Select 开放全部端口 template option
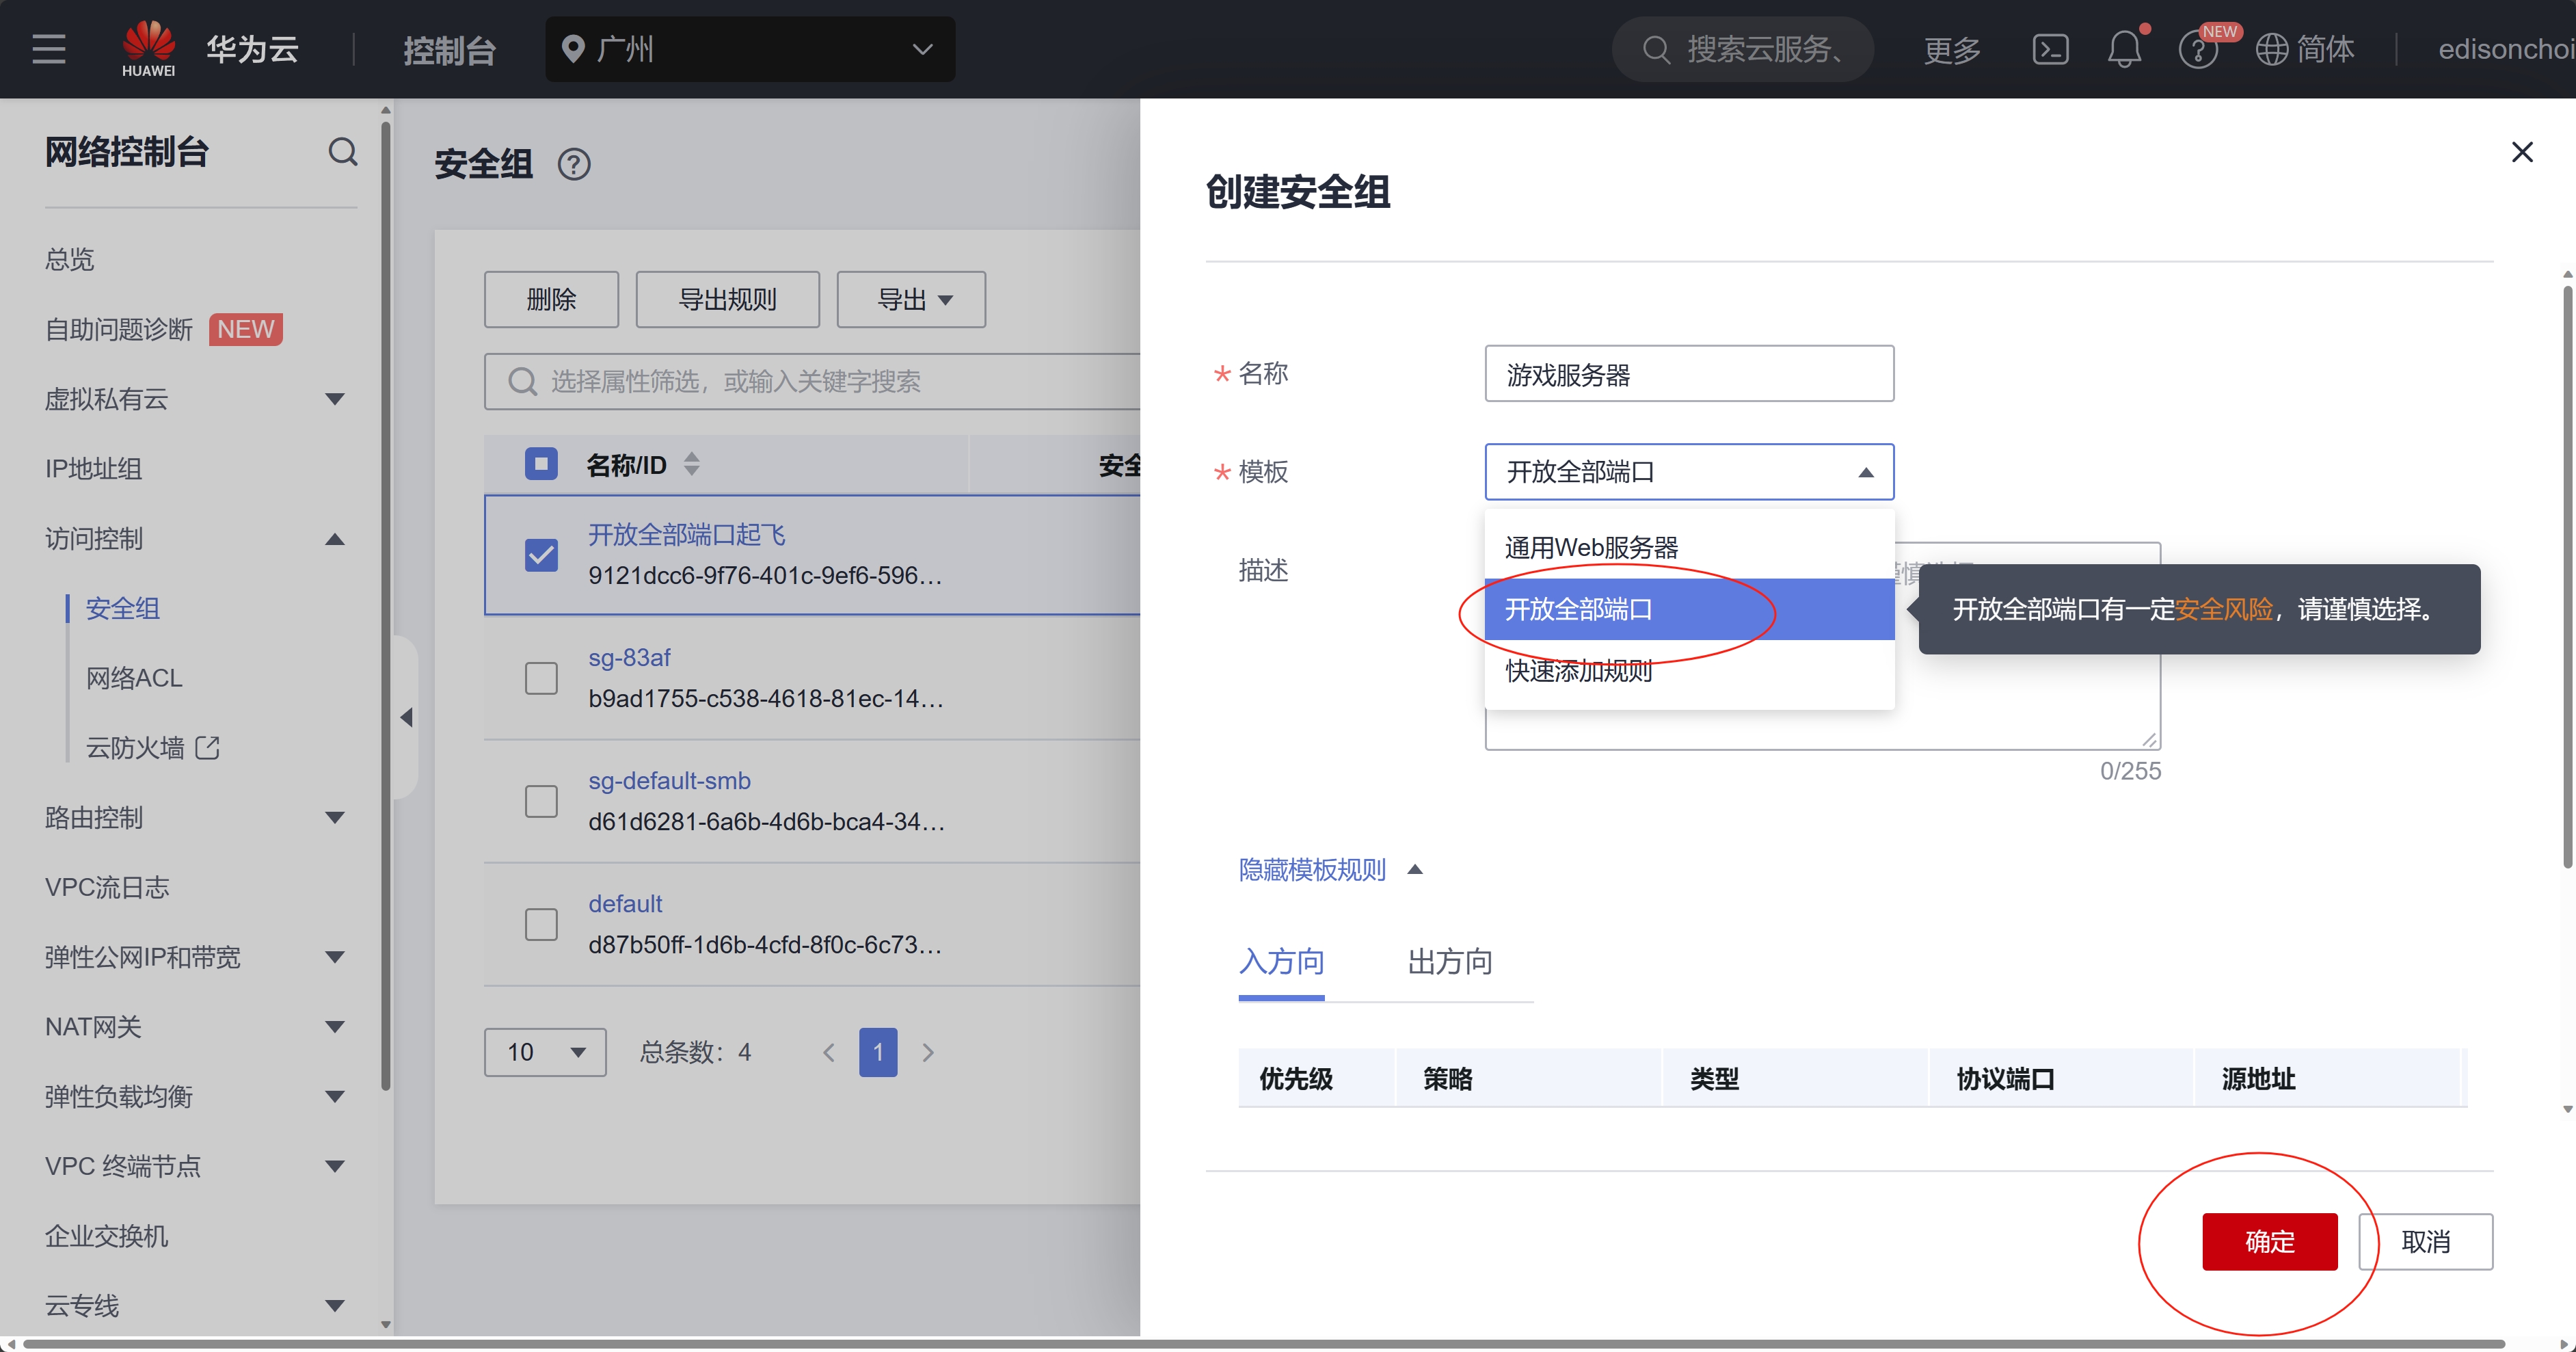Image resolution: width=2576 pixels, height=1352 pixels. [1689, 609]
